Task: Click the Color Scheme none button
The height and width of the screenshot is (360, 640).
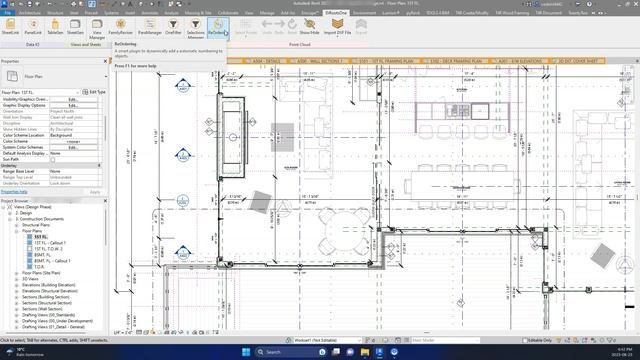Action: coord(73,142)
